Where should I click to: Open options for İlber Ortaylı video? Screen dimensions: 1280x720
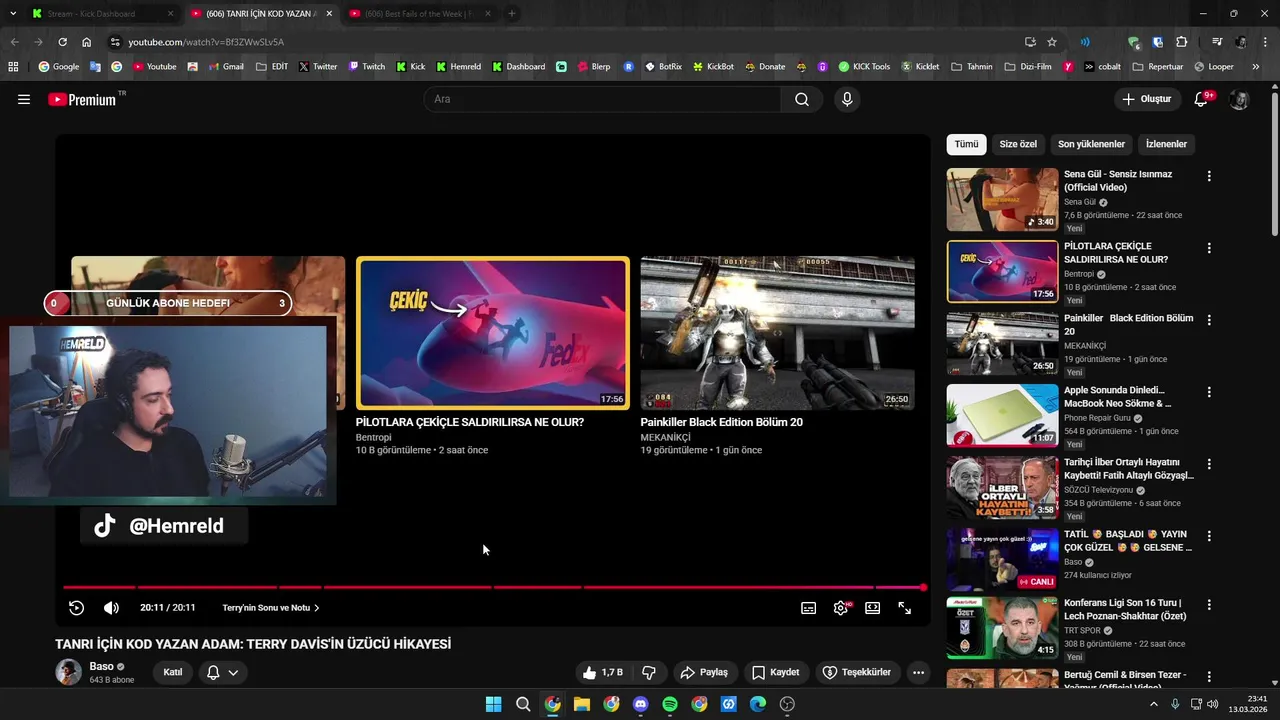point(1209,464)
